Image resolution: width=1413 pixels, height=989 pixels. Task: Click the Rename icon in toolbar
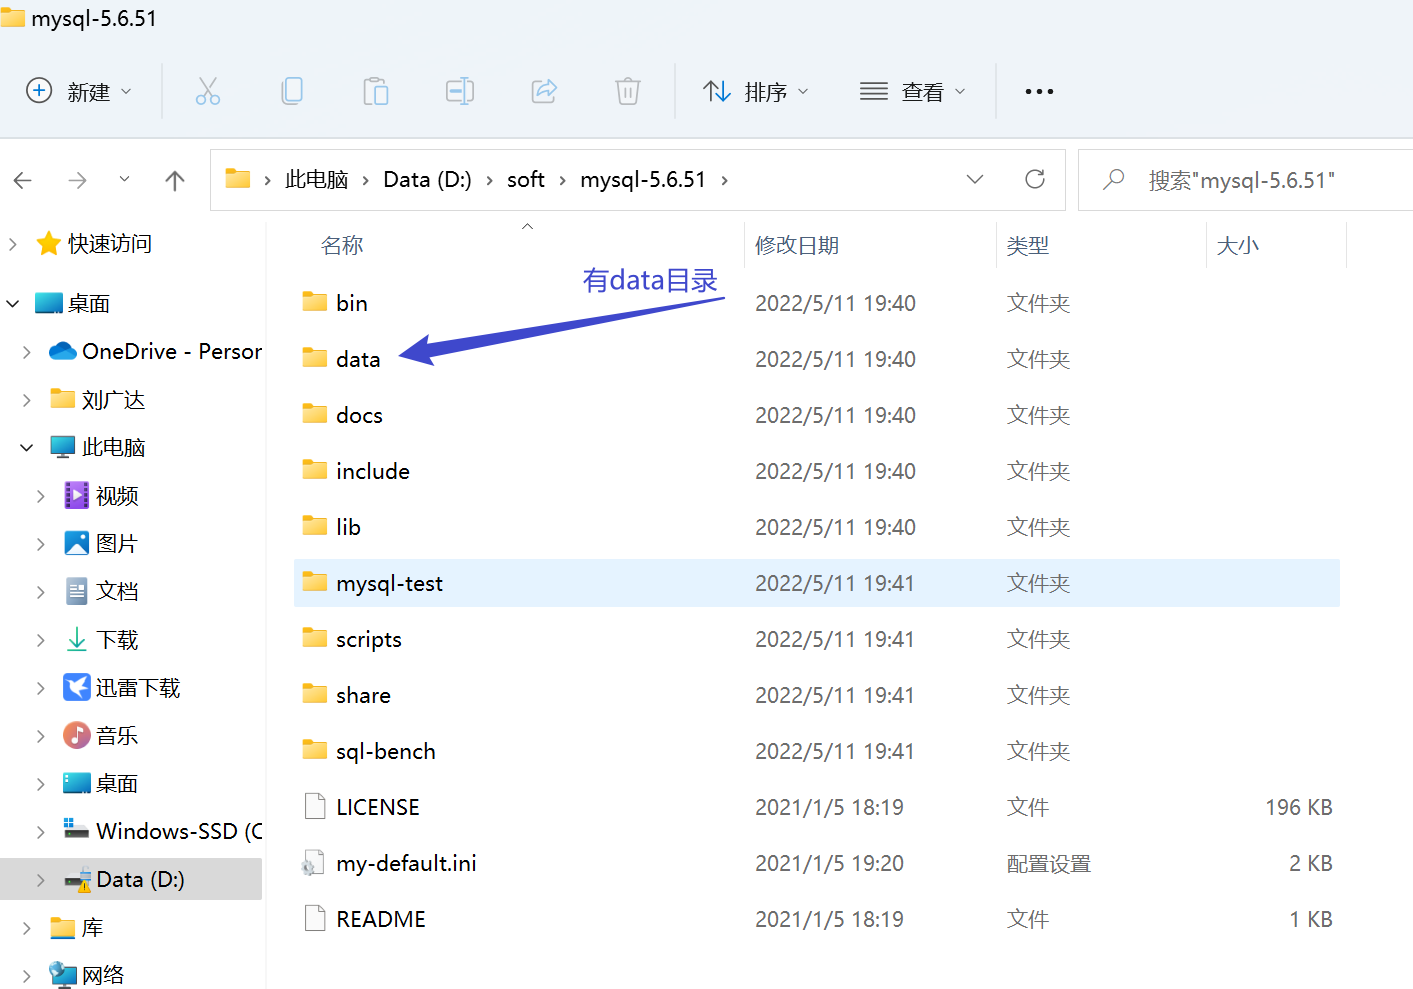click(x=460, y=92)
